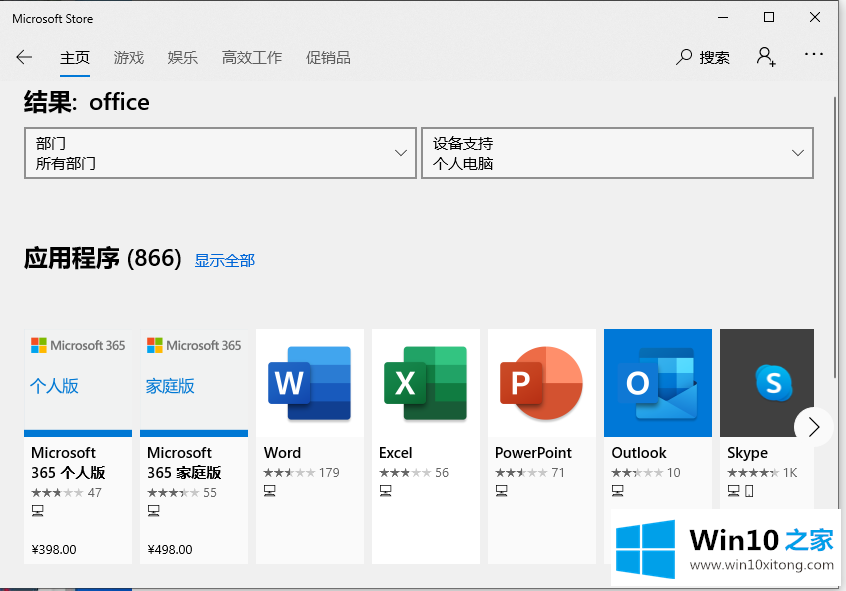
Task: Switch to the 娱乐 tab
Action: click(182, 58)
